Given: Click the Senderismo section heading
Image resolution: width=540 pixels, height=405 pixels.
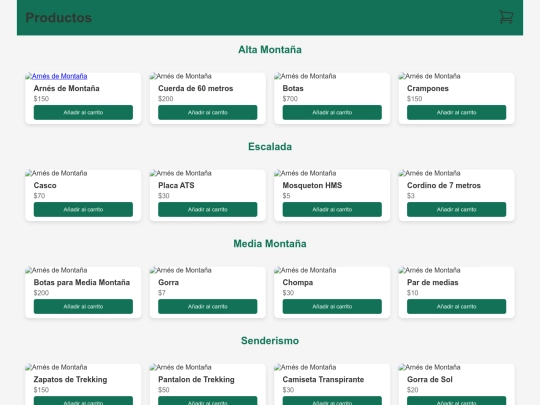Looking at the screenshot, I should pos(270,341).
